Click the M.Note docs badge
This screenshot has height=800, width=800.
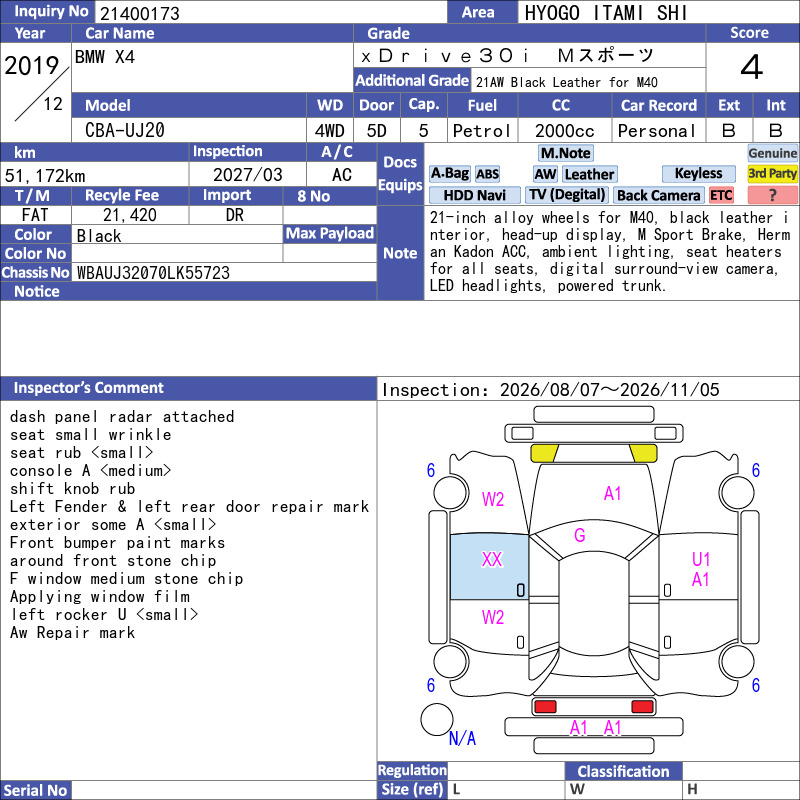click(x=566, y=153)
